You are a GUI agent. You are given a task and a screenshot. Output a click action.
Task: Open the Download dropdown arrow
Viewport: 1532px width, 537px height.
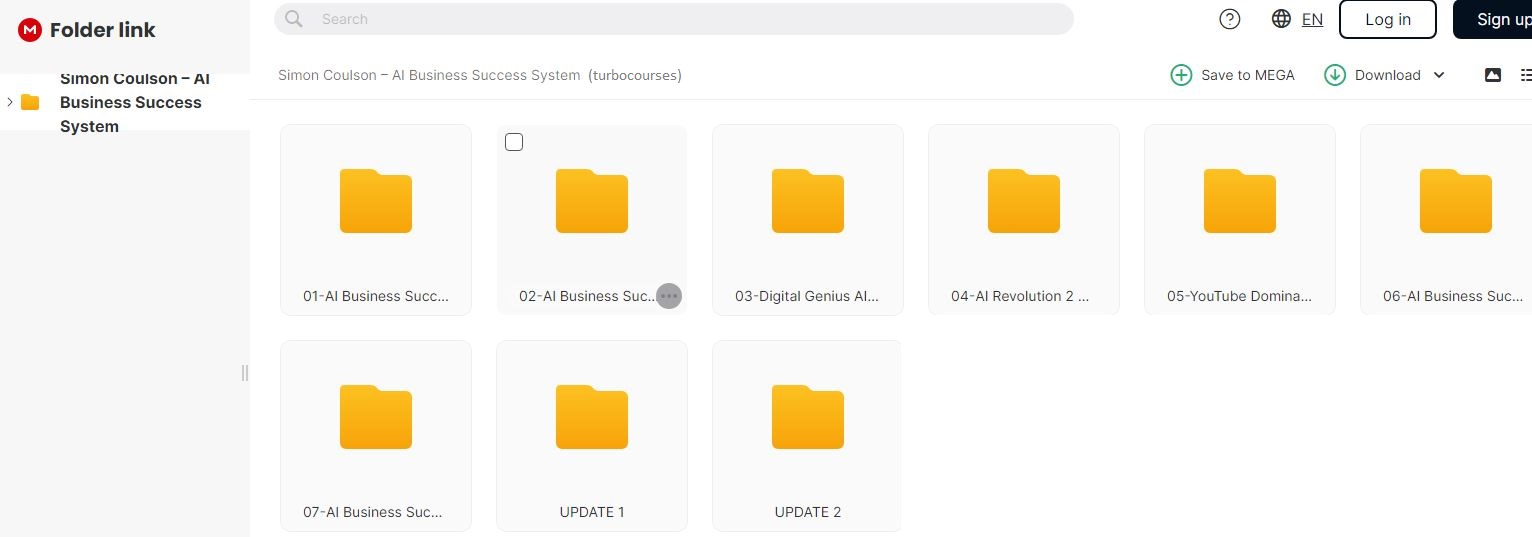[1439, 75]
